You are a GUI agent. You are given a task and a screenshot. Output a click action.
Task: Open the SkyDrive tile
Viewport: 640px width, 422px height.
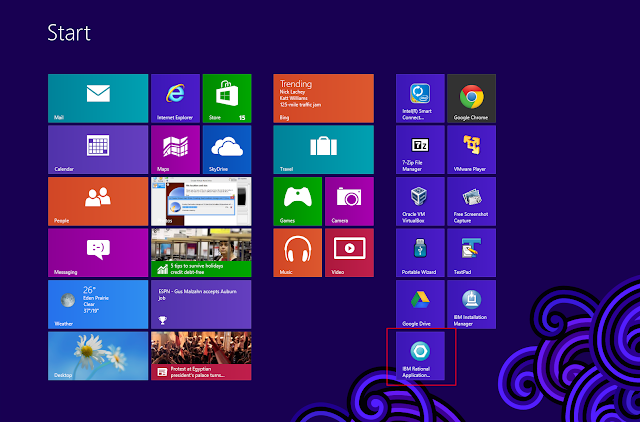(227, 150)
